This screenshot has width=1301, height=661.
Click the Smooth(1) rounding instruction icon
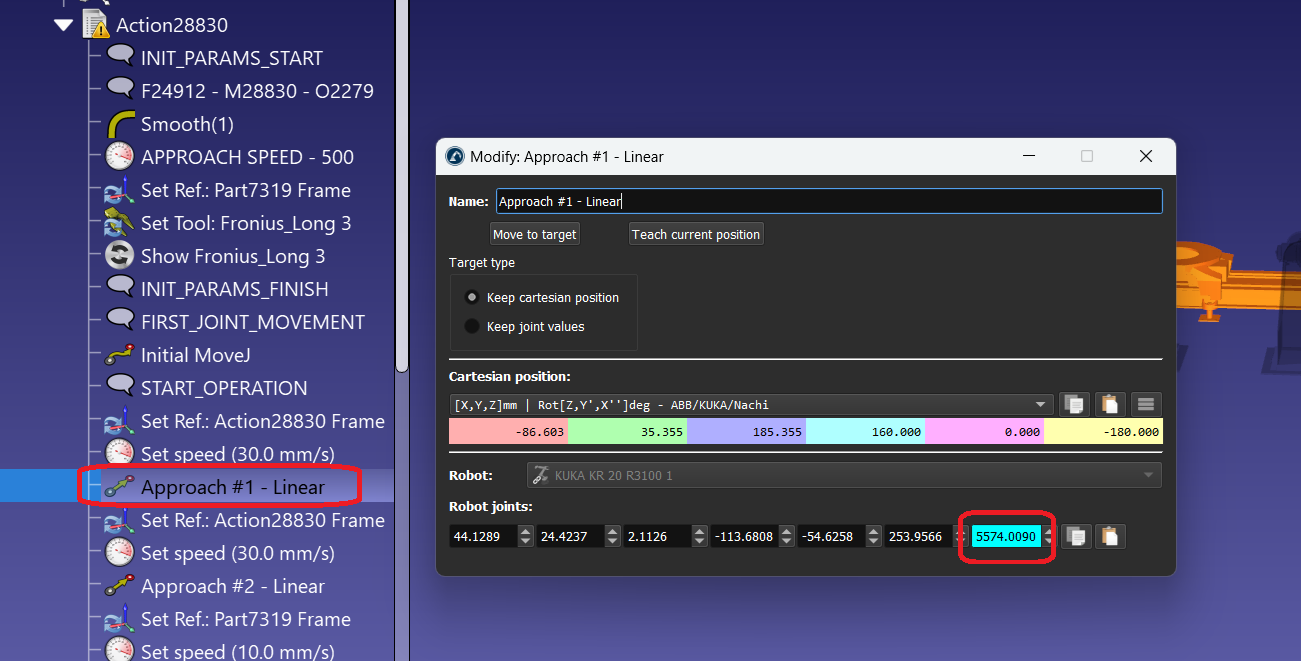pos(120,124)
